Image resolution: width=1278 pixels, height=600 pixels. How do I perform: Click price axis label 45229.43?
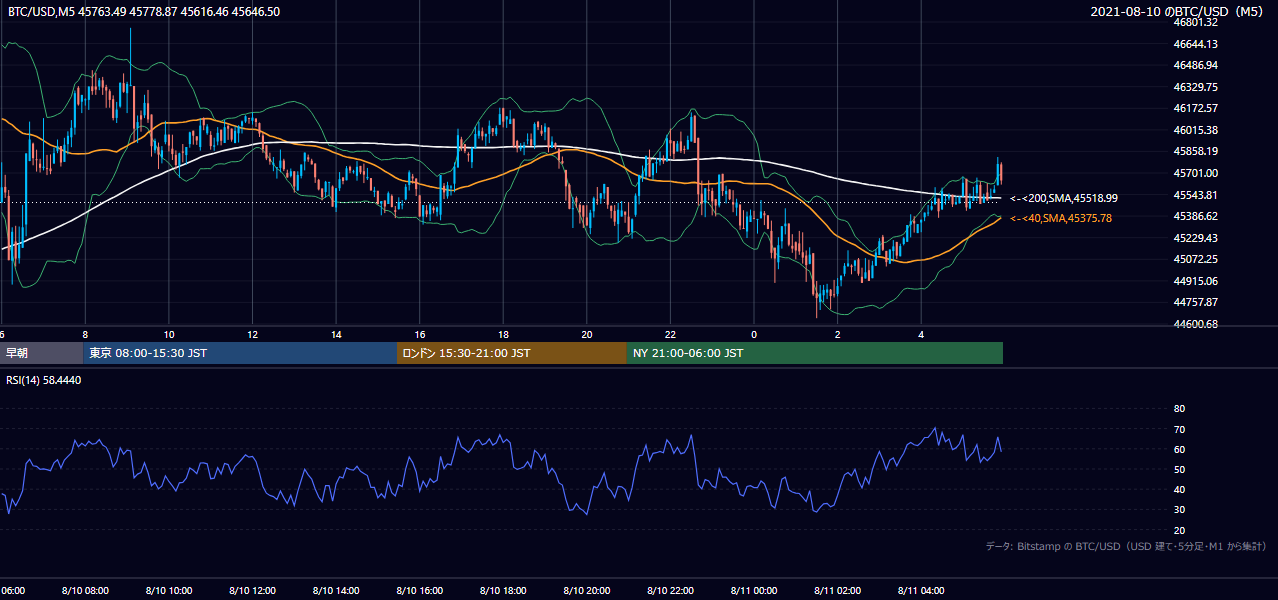1195,238
